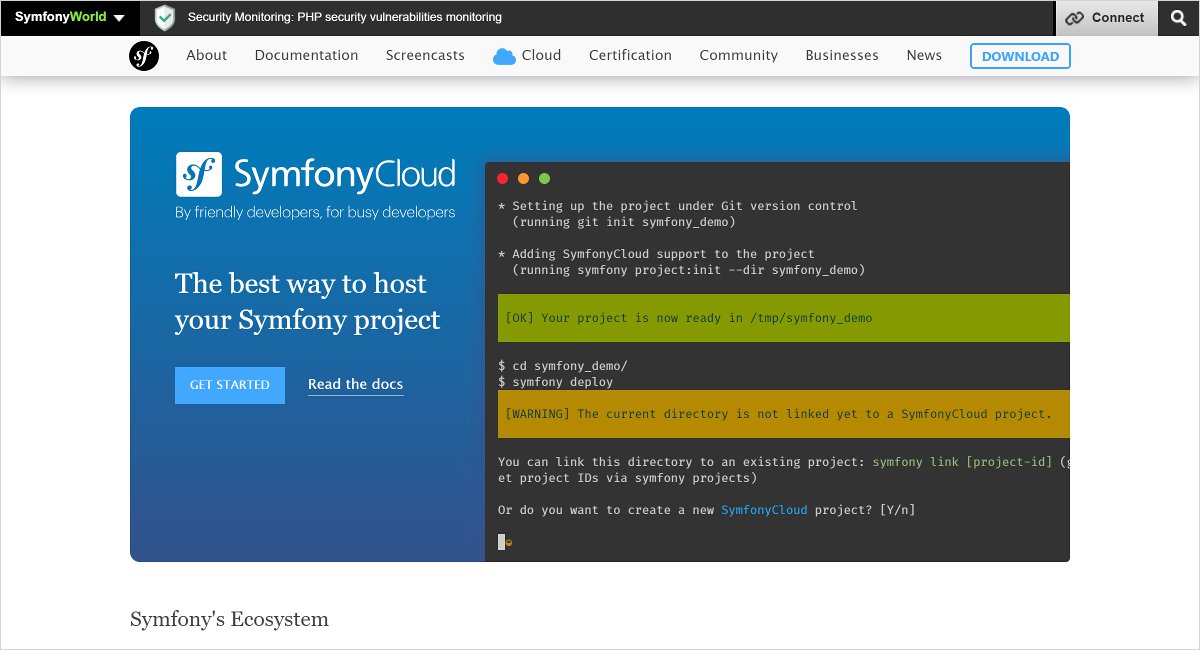Open the Businesses navigation link
Viewport: 1200px width, 650px height.
842,56
